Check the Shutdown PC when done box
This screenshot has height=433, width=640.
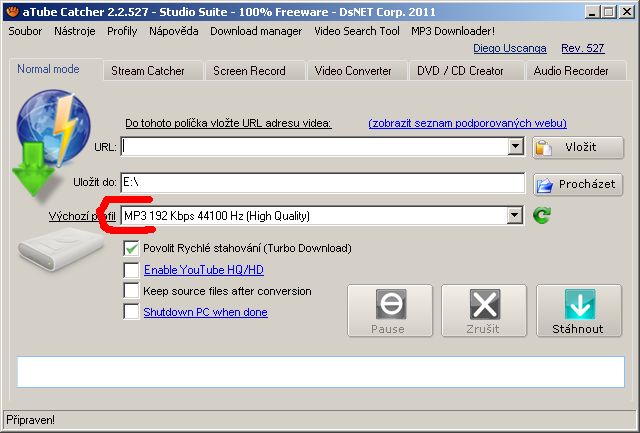pyautogui.click(x=131, y=312)
